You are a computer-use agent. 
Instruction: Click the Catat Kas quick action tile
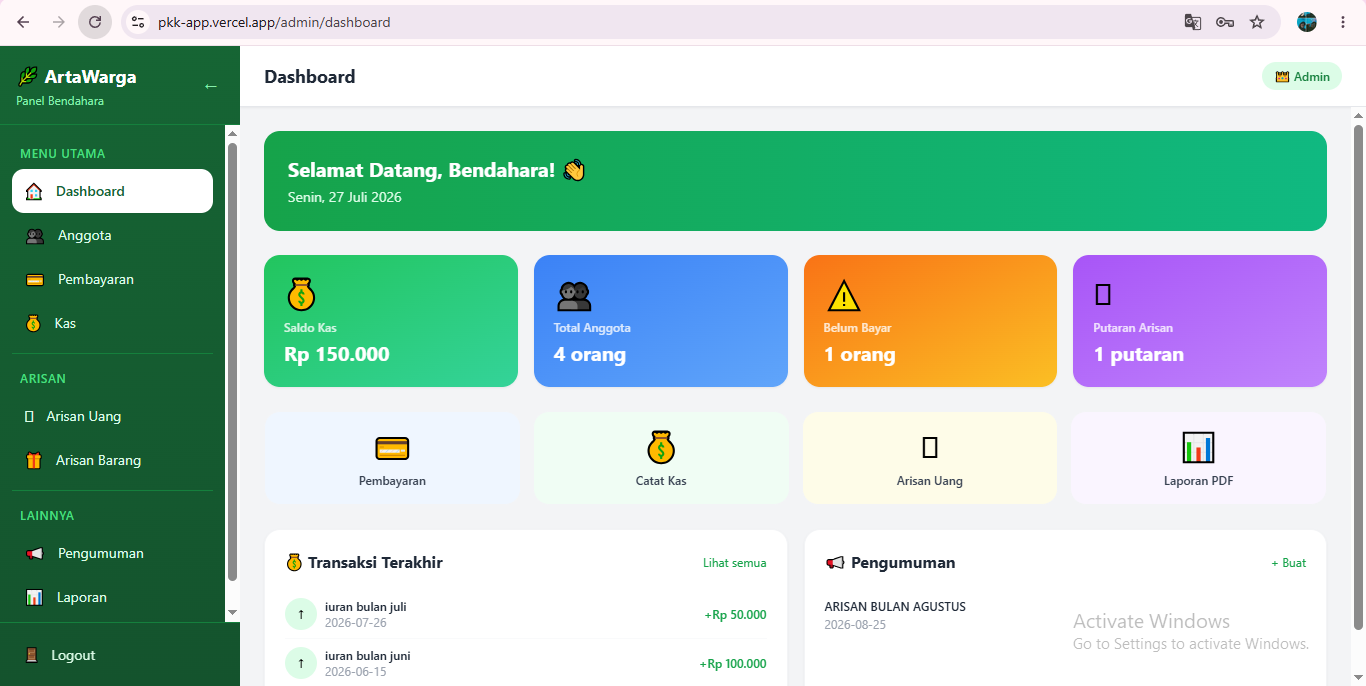tap(661, 458)
